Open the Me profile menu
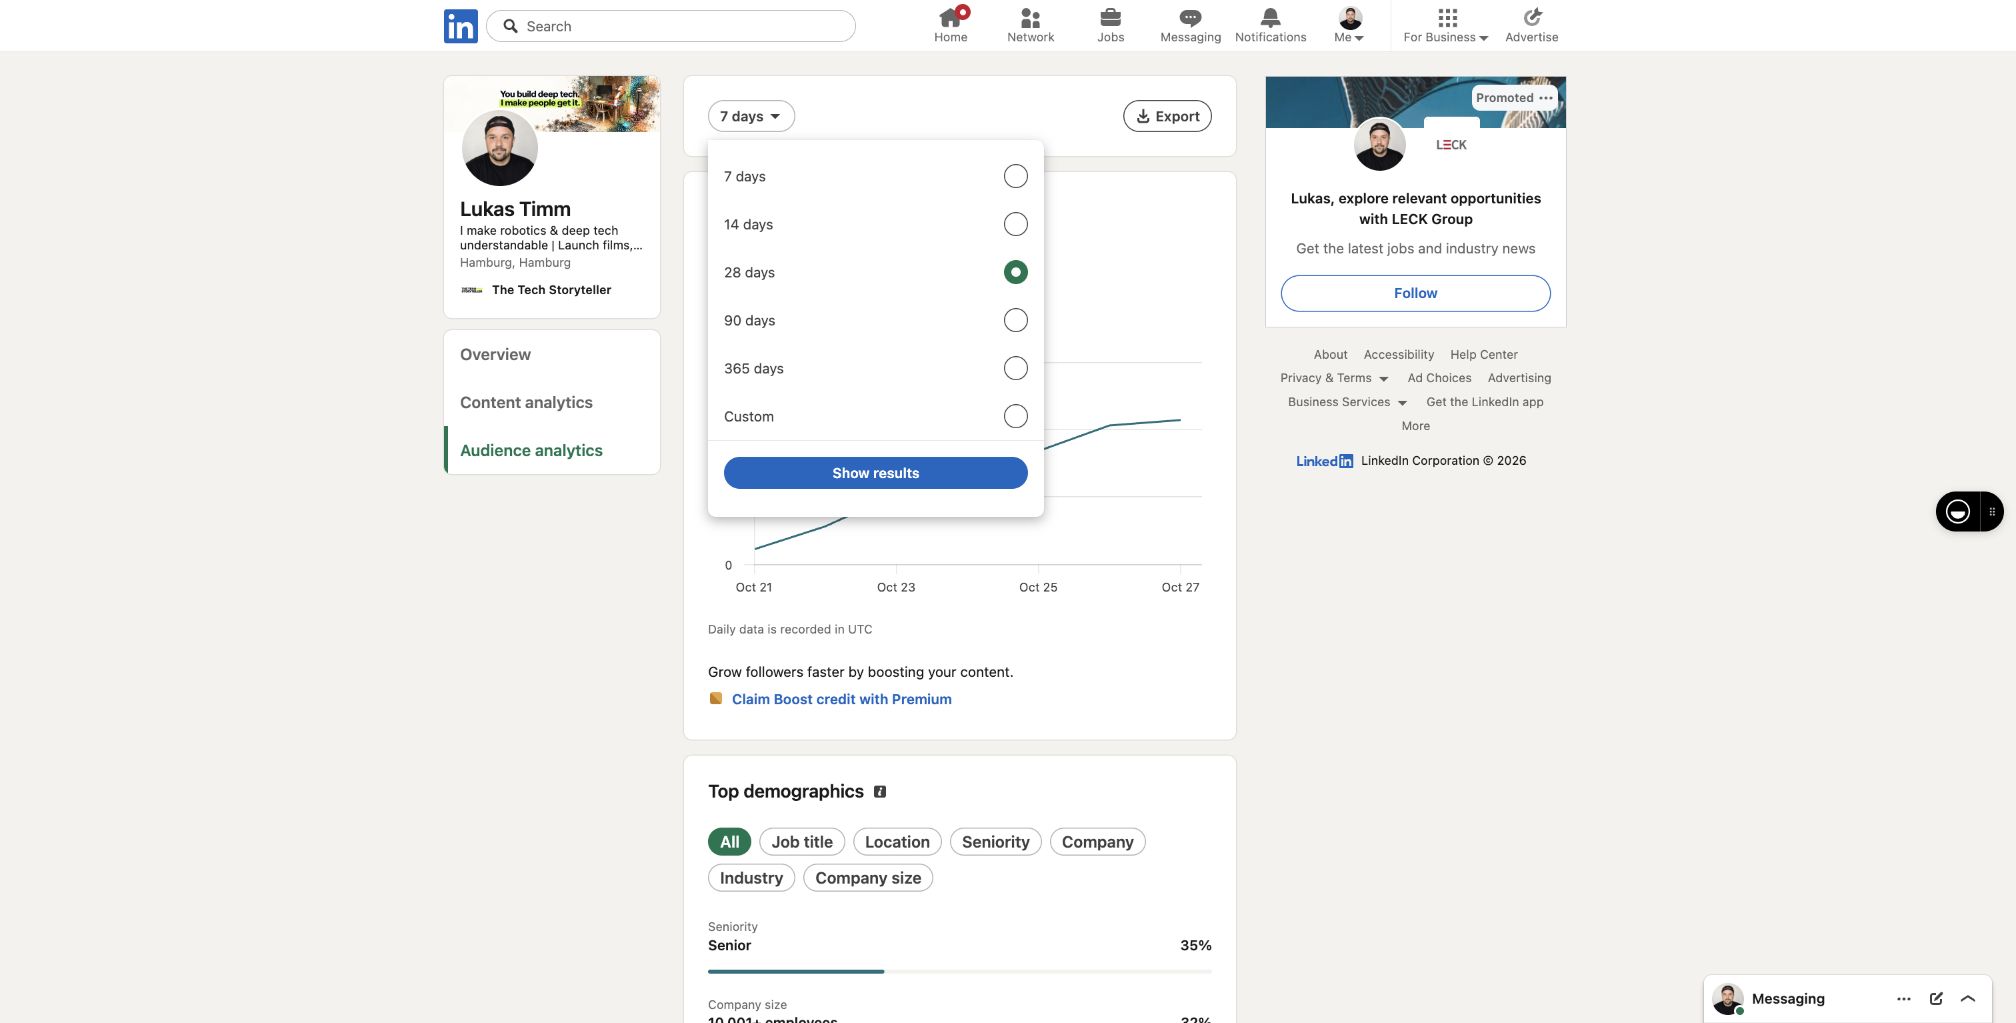Image resolution: width=2016 pixels, height=1023 pixels. [x=1350, y=26]
